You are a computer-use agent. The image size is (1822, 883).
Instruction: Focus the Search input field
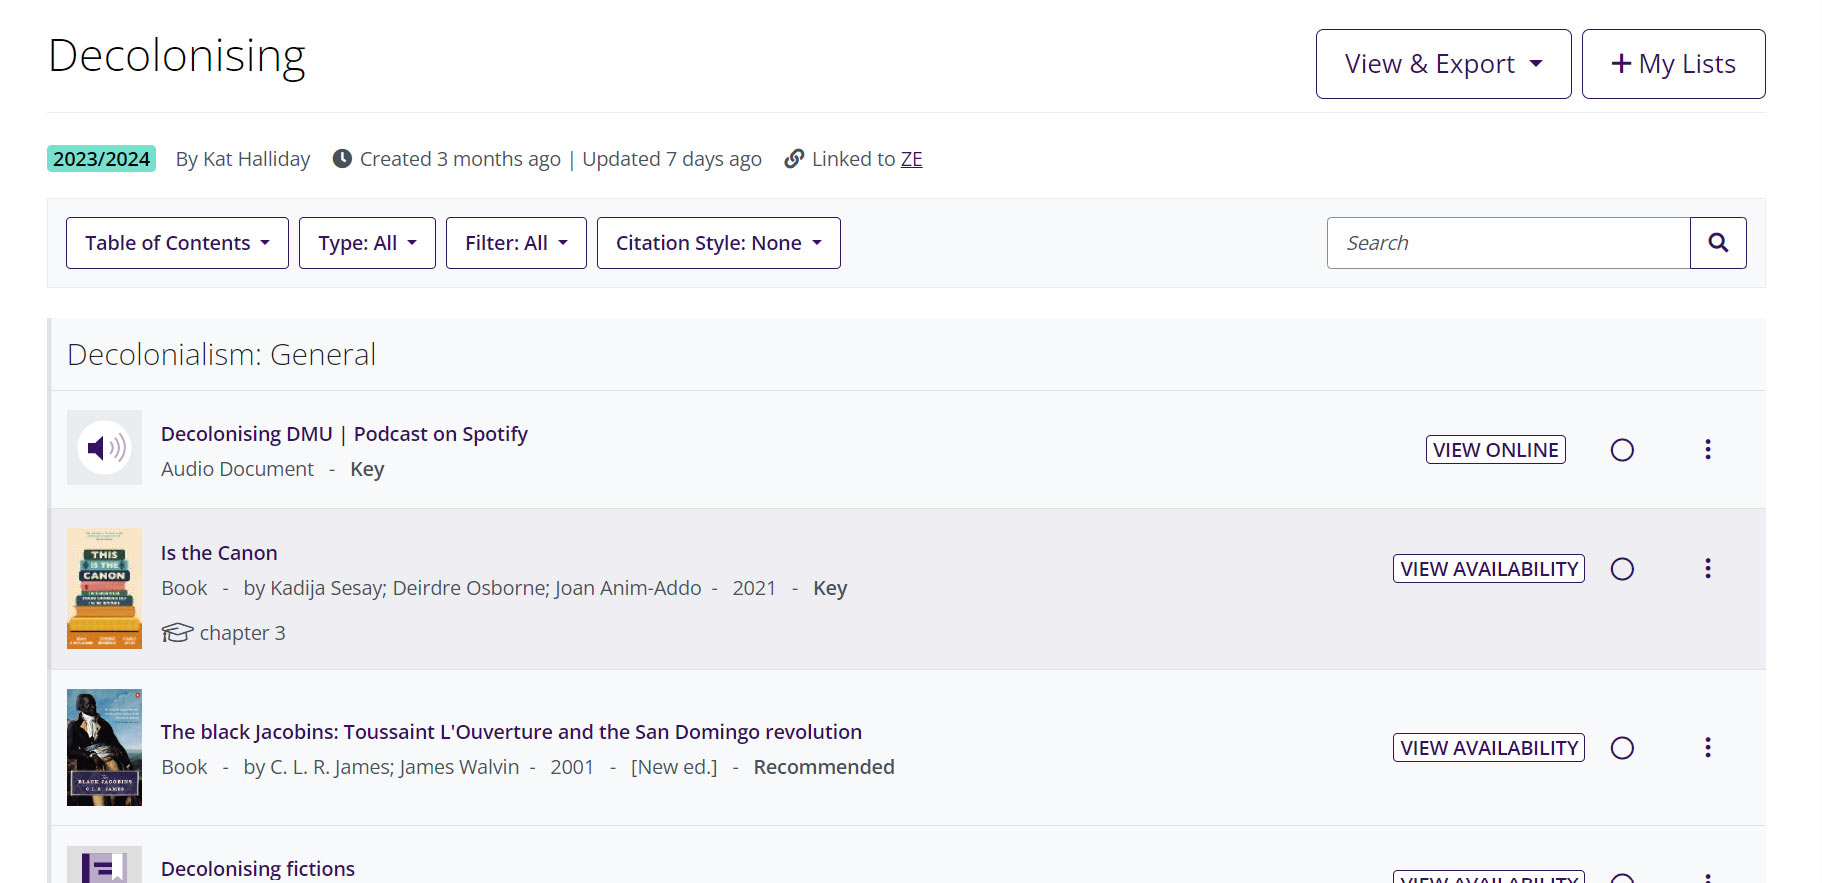tap(1507, 243)
